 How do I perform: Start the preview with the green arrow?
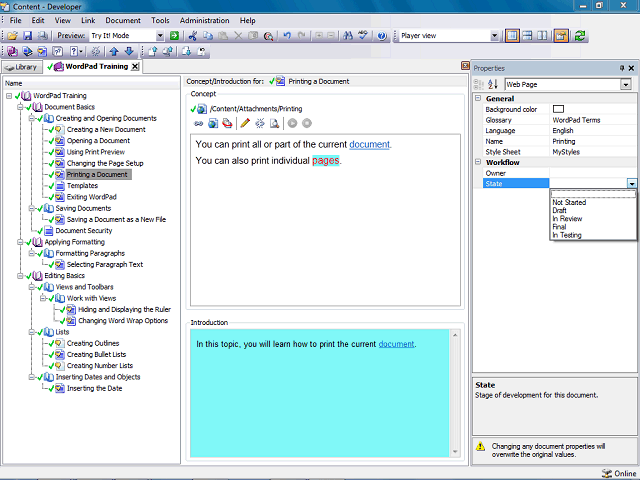click(174, 36)
